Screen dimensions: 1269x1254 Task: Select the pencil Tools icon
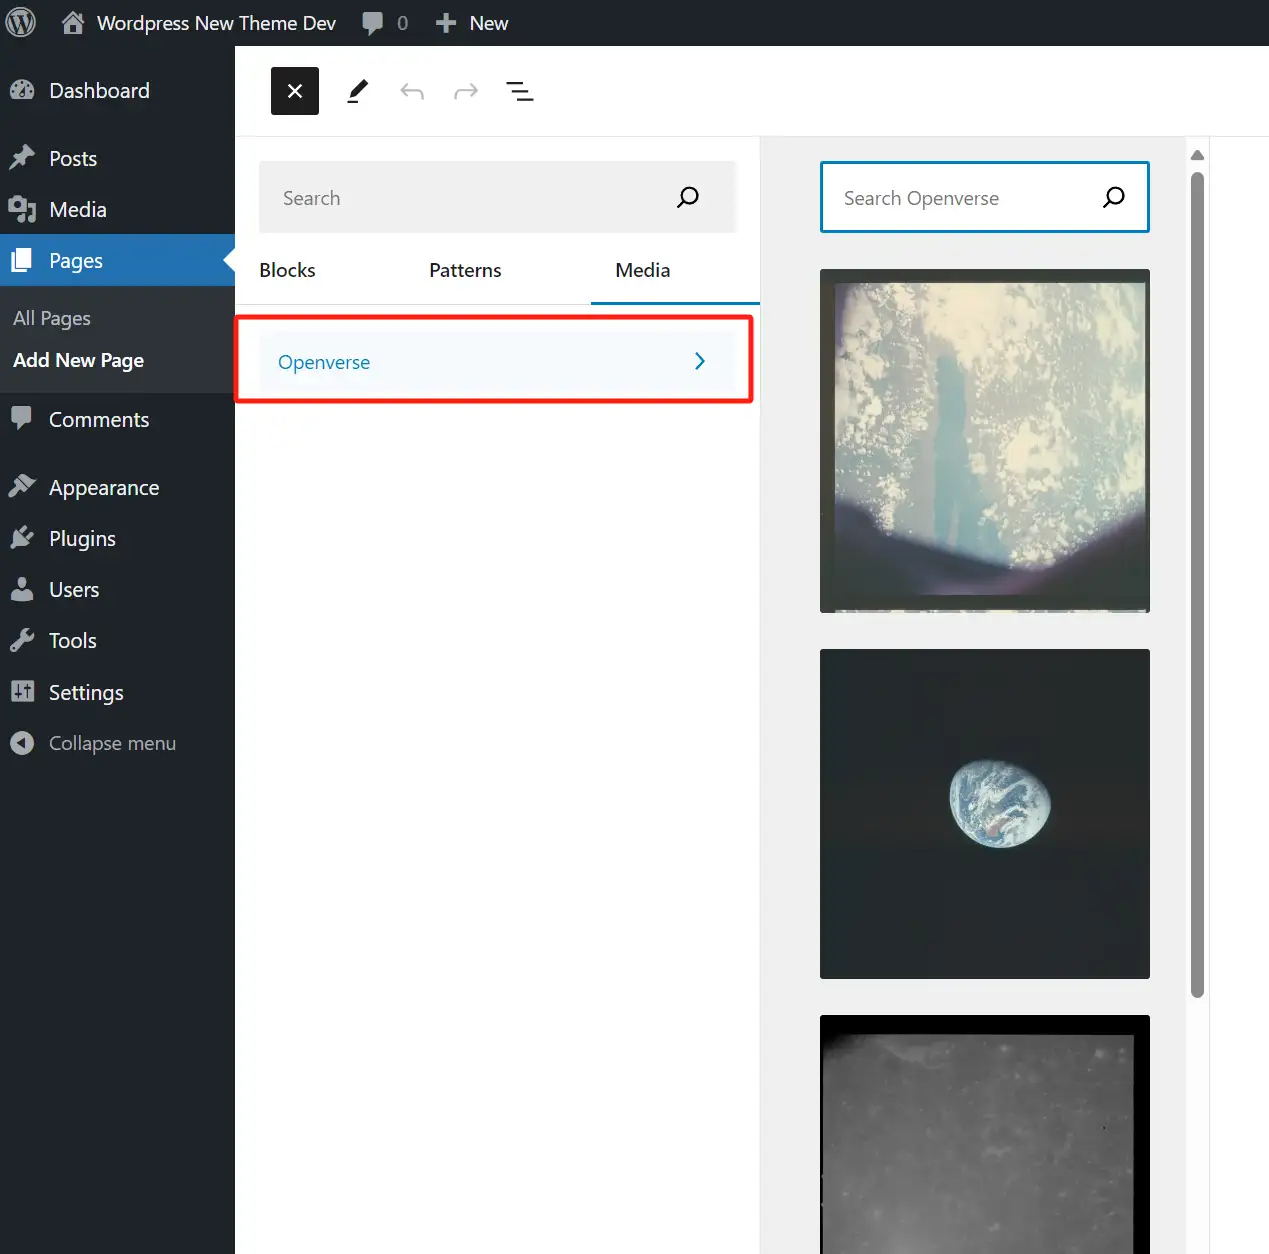[x=357, y=91]
